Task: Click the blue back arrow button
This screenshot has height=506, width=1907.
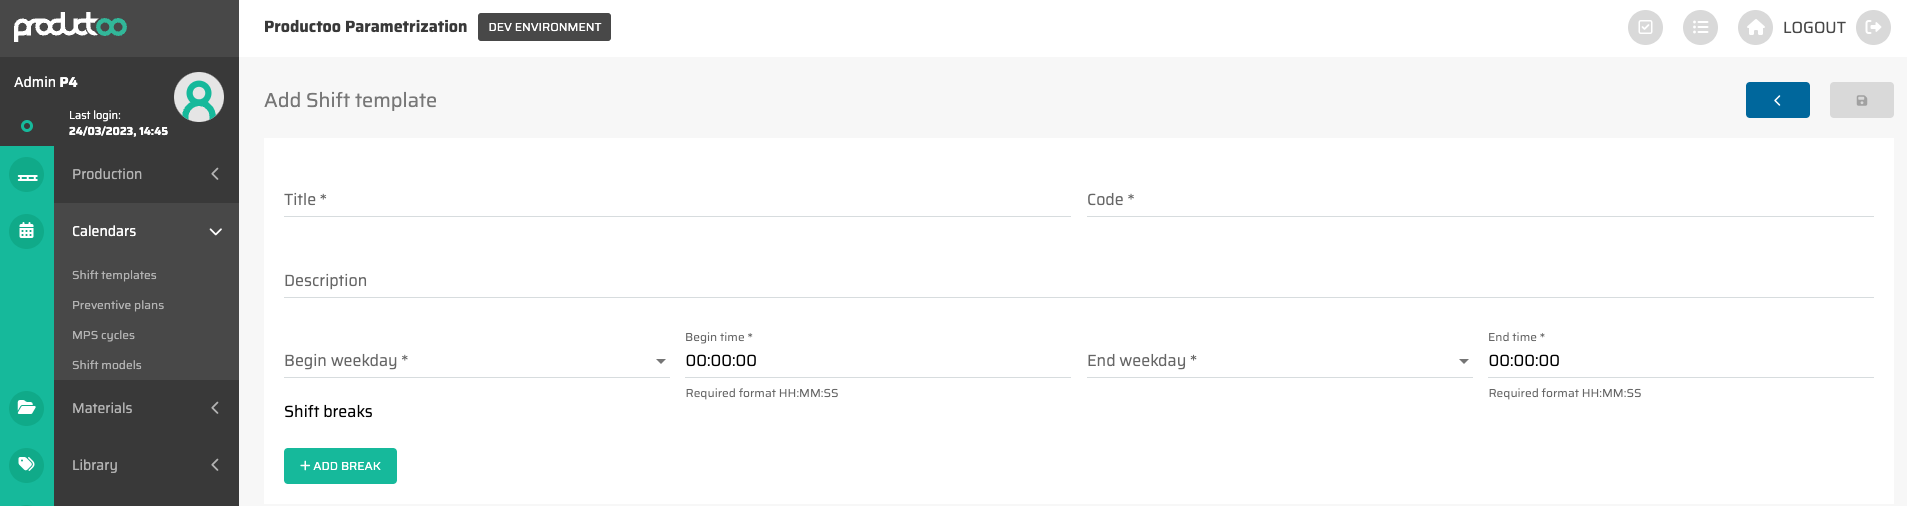Action: pos(1777,100)
